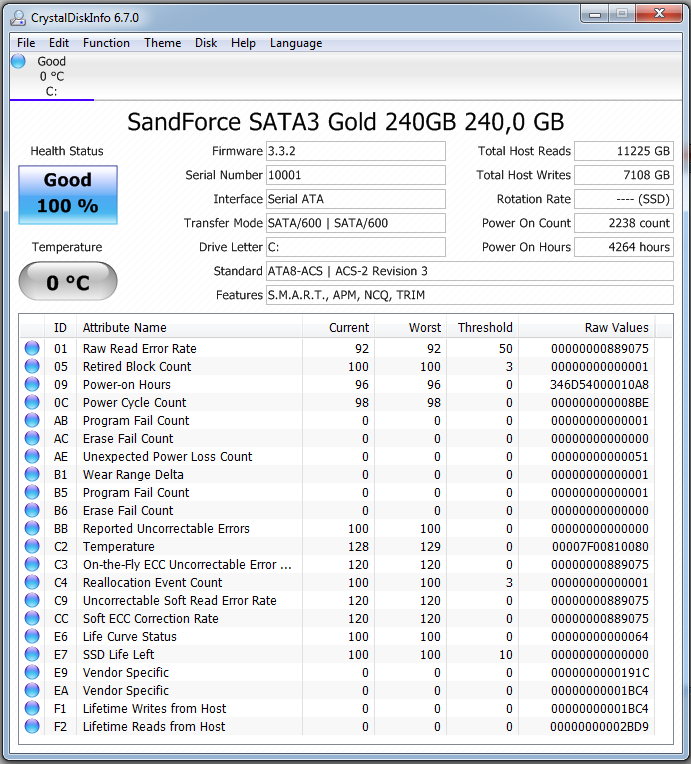Screen dimensions: 691x764
Task: Click the Power On Count value
Action: (624, 223)
